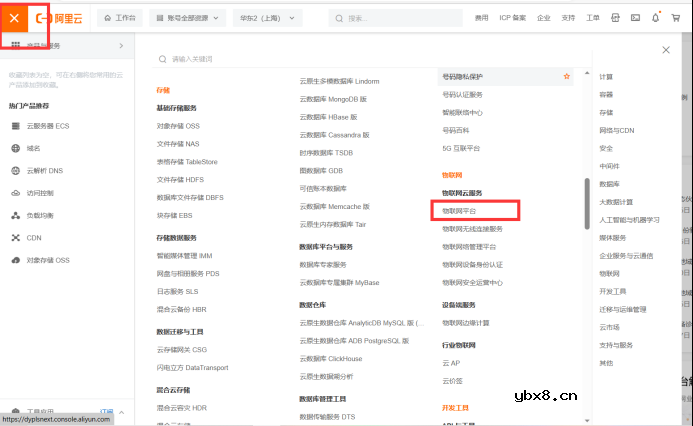693x426 pixels.
Task: Favorite 号码隐私保护 with the star icon
Action: [x=567, y=76]
